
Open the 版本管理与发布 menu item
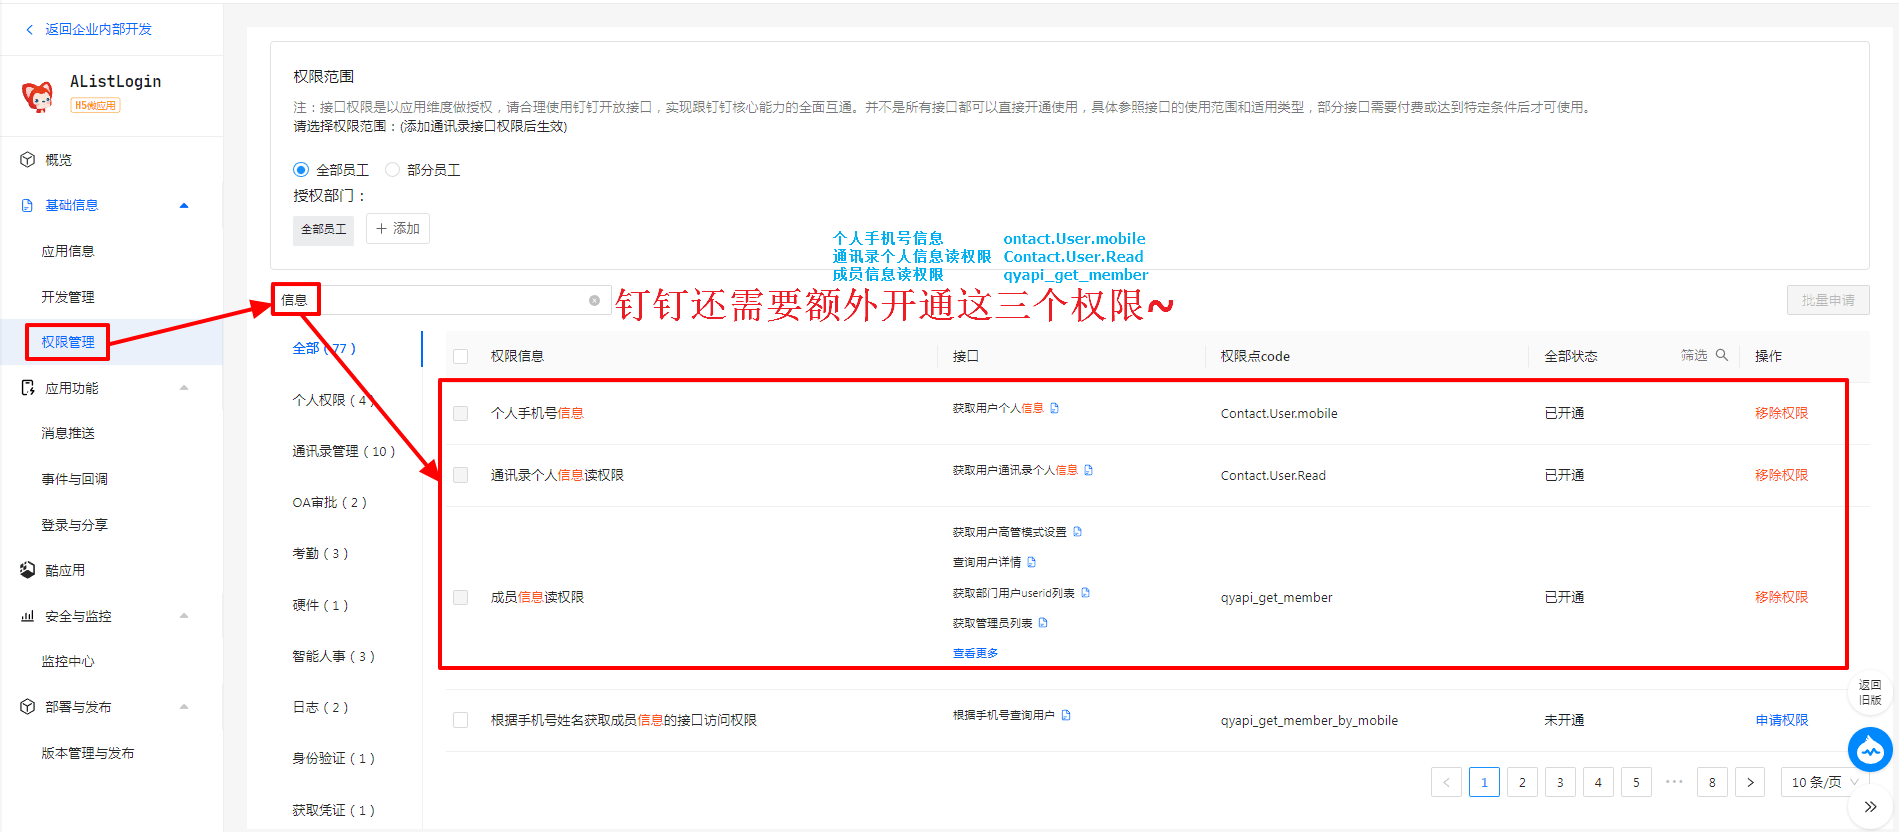click(x=88, y=753)
